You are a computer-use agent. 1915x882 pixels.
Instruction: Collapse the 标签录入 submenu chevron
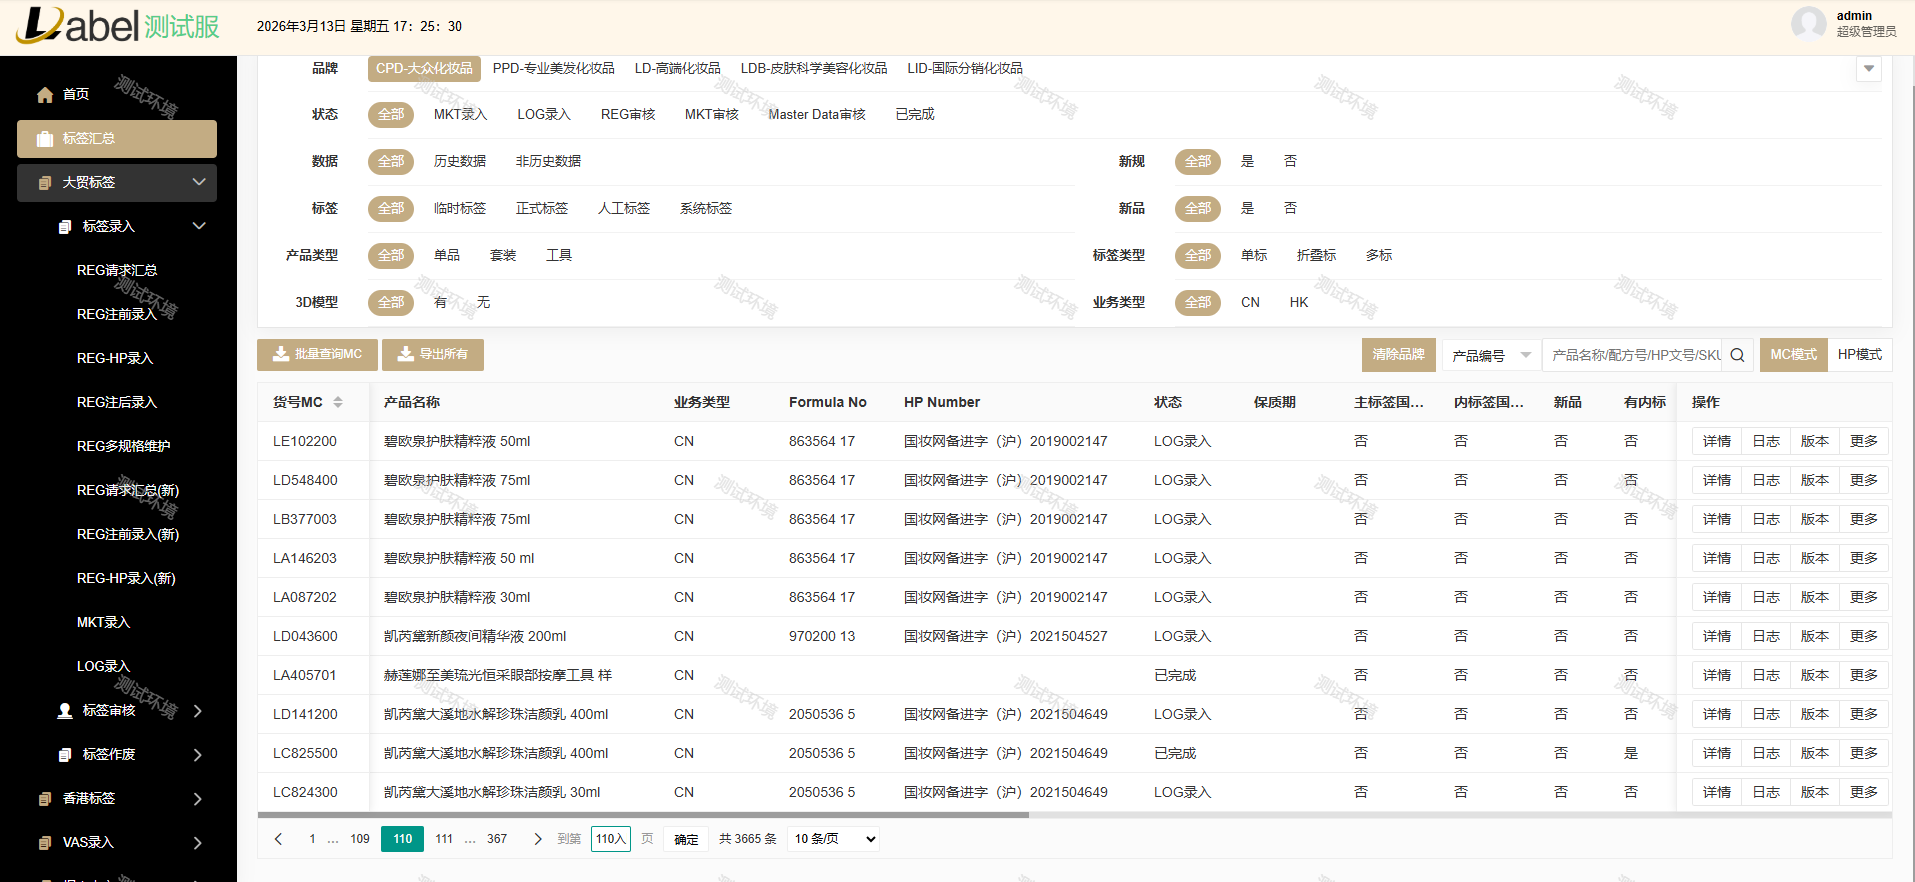pos(199,226)
